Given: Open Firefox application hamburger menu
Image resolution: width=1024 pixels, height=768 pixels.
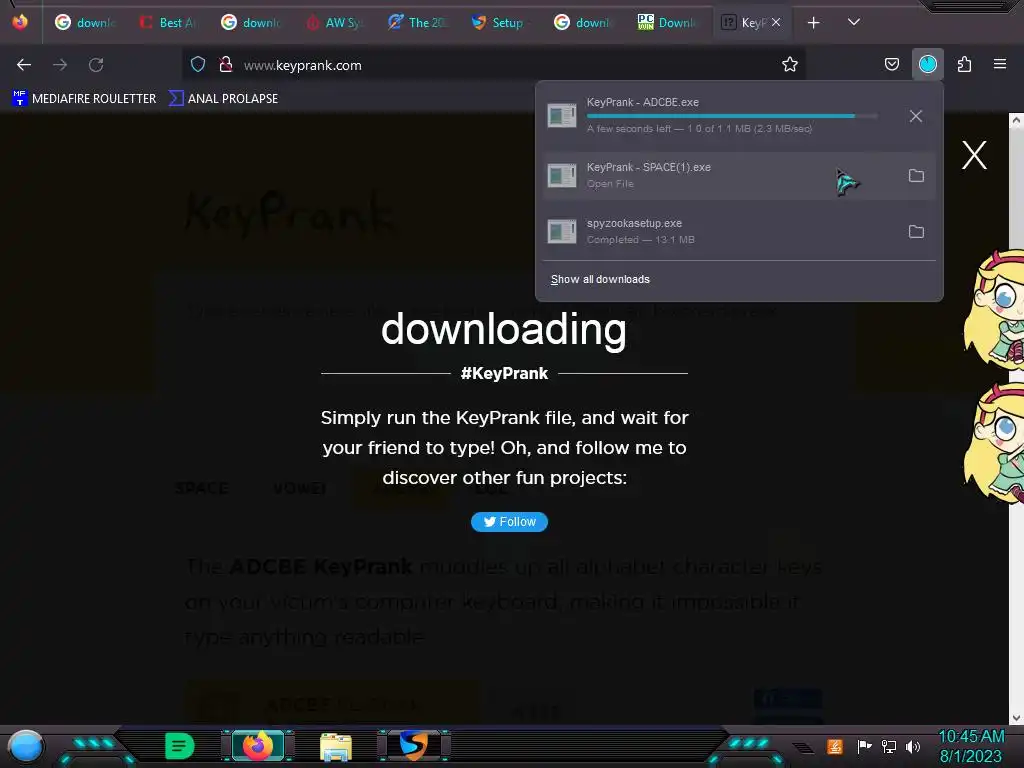Looking at the screenshot, I should tap(1000, 64).
